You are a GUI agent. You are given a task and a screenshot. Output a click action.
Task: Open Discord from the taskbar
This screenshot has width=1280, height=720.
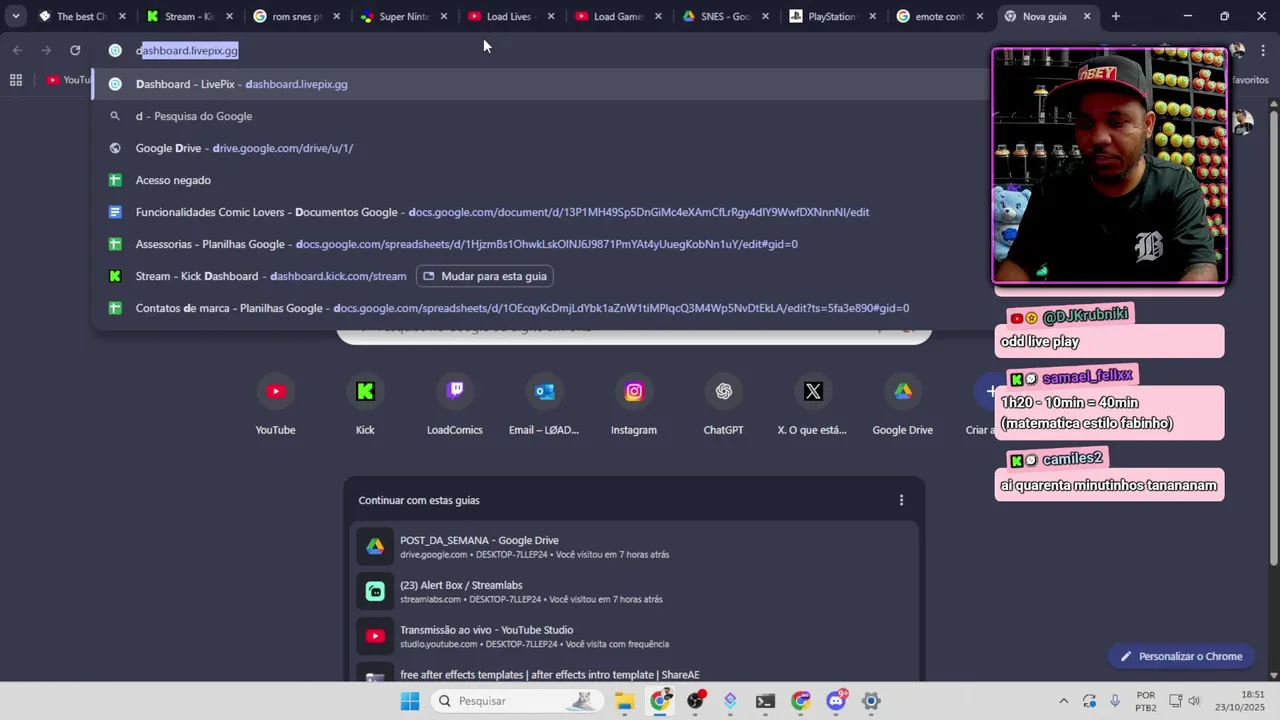point(836,701)
